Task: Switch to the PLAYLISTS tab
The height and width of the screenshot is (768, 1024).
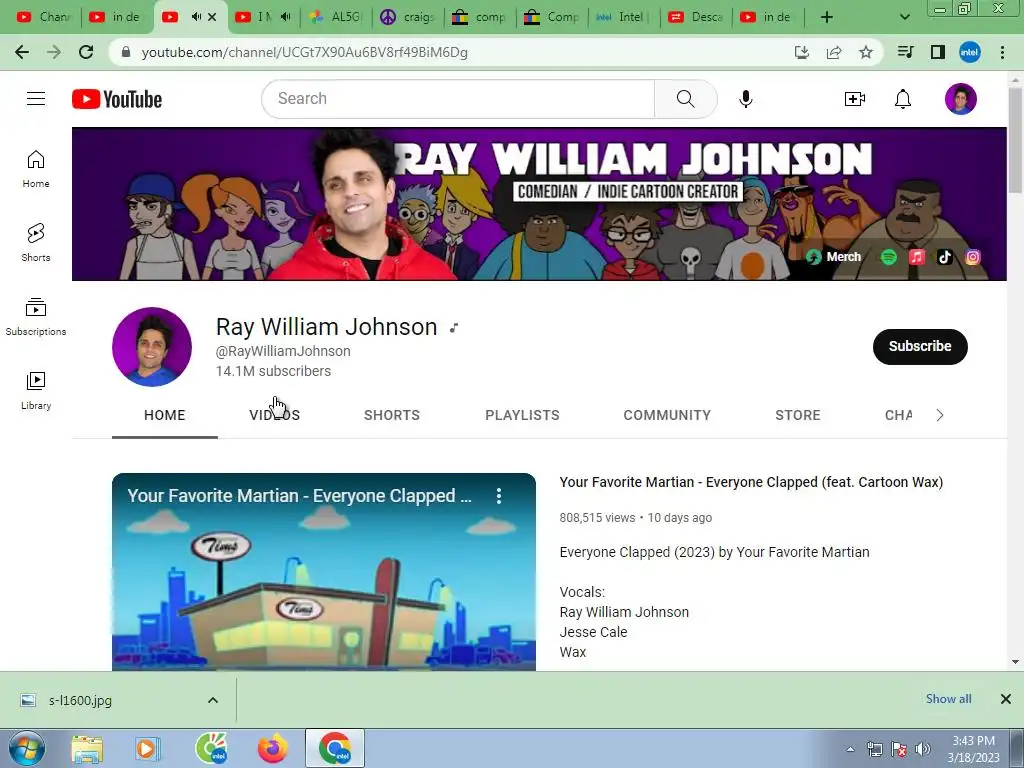Action: click(x=522, y=415)
